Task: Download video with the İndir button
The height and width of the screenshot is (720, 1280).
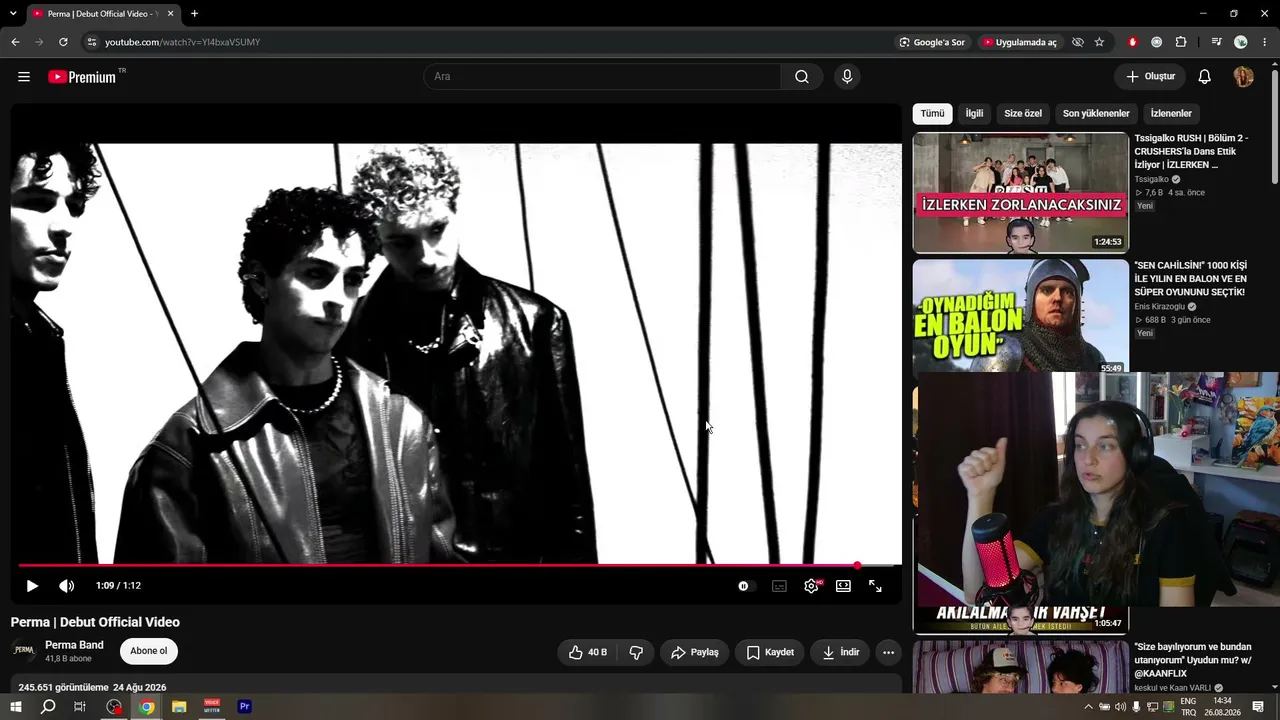Action: 840,652
